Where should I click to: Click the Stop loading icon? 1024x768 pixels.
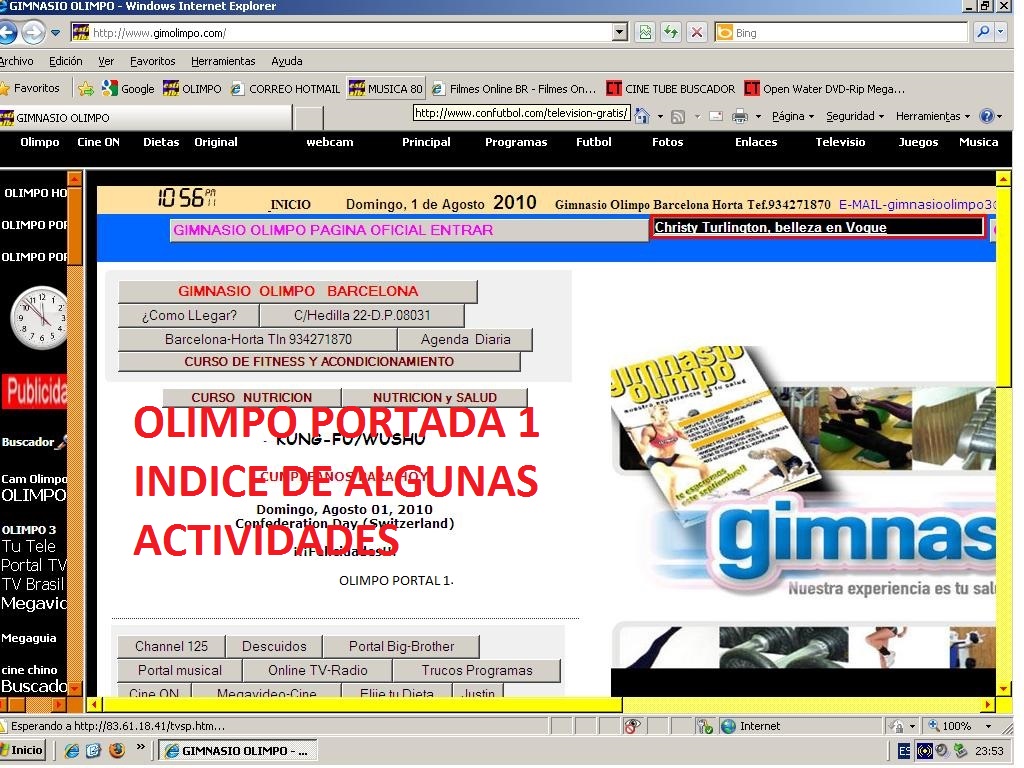pyautogui.click(x=696, y=33)
